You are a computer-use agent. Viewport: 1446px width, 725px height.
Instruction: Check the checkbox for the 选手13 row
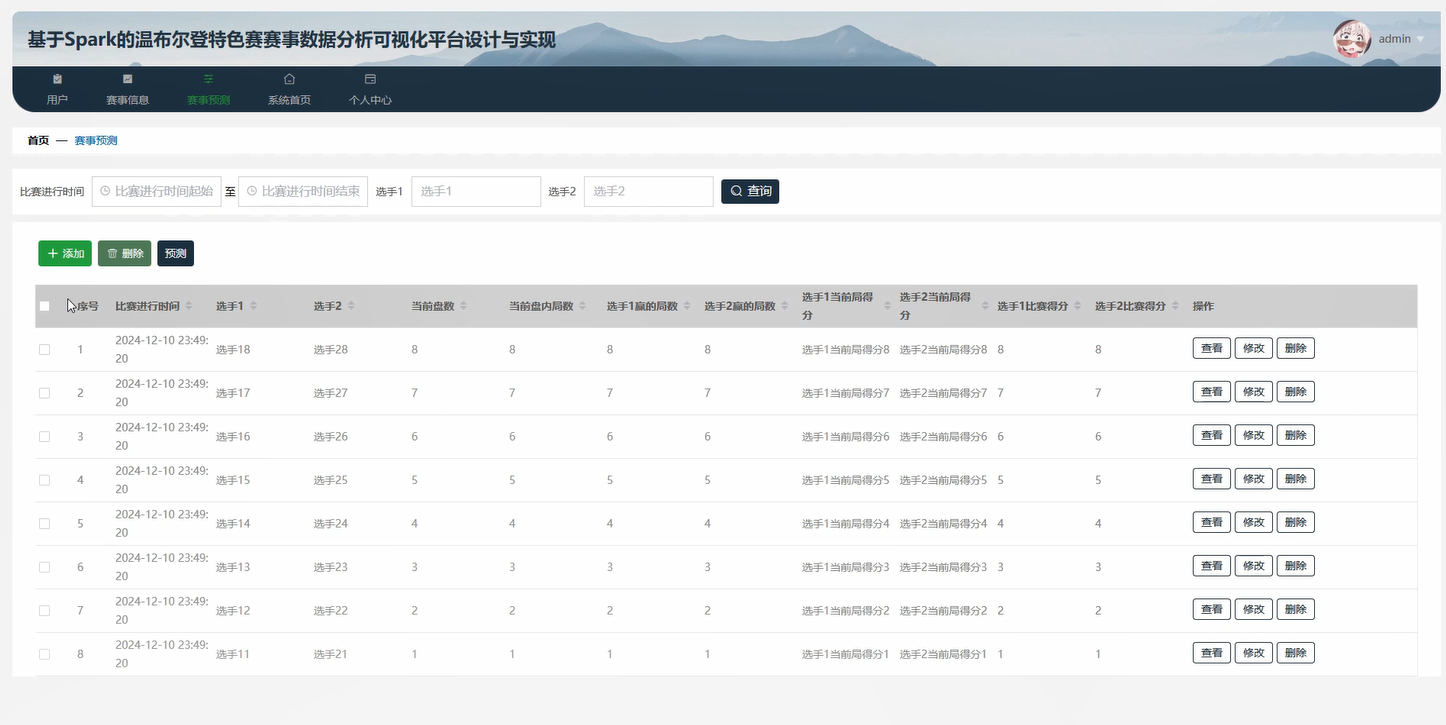[44, 567]
